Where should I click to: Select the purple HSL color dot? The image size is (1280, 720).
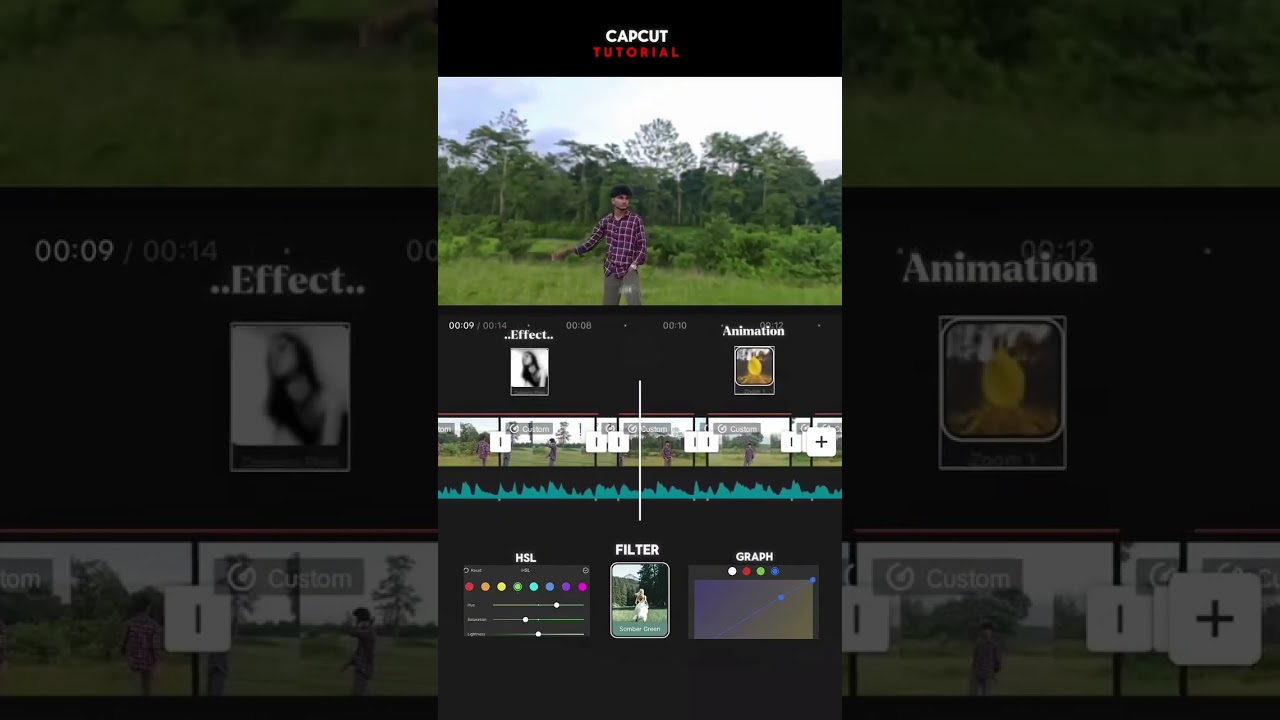[x=566, y=587]
